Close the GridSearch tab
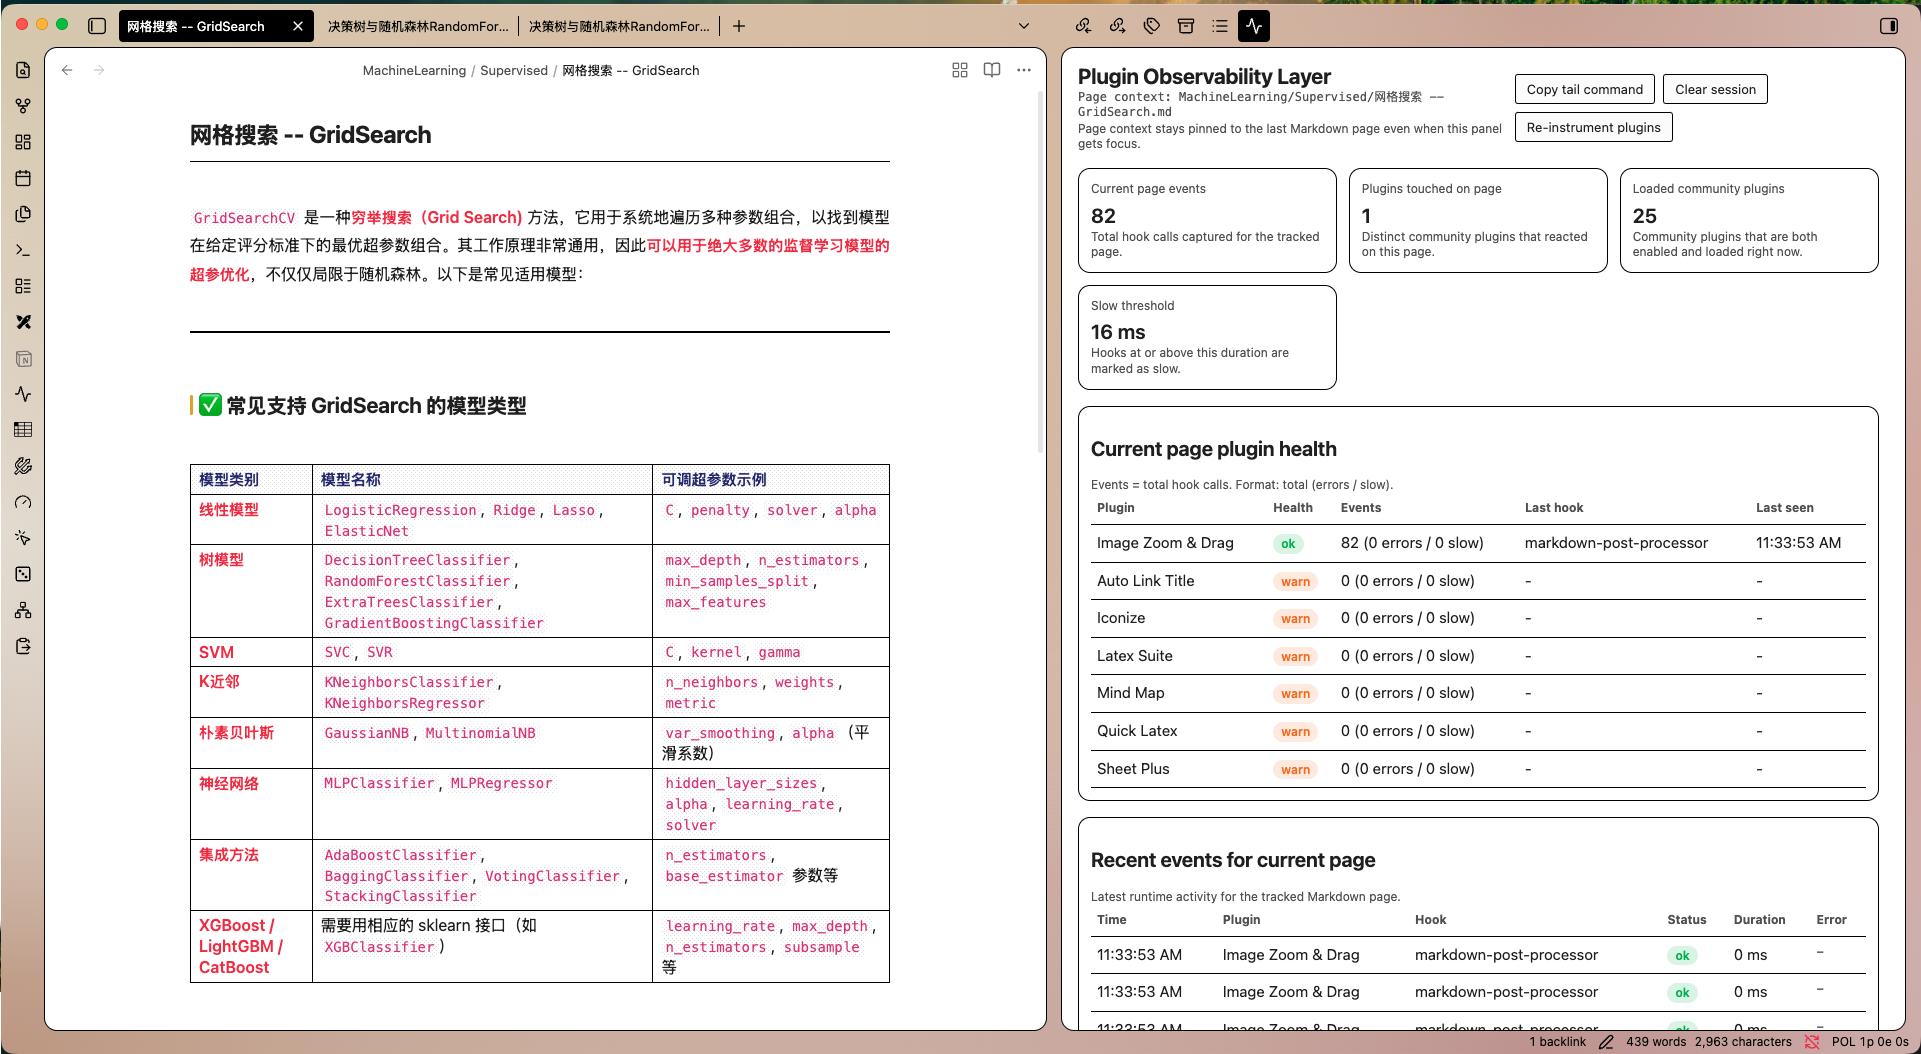The width and height of the screenshot is (1921, 1054). point(298,26)
